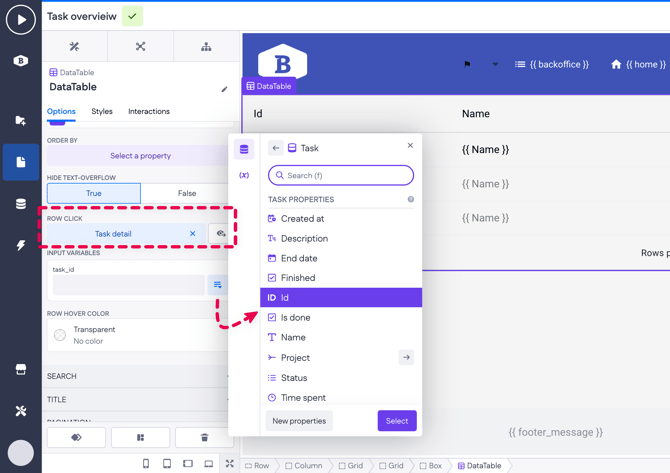Click the property search input field
This screenshot has width=670, height=473.
point(341,175)
